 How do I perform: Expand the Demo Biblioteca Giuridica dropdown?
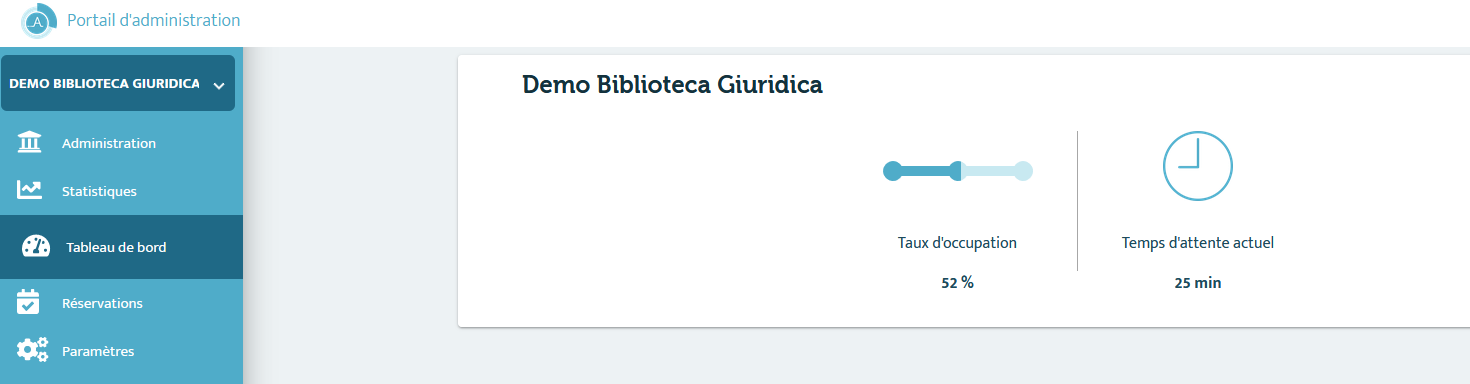pyautogui.click(x=118, y=83)
